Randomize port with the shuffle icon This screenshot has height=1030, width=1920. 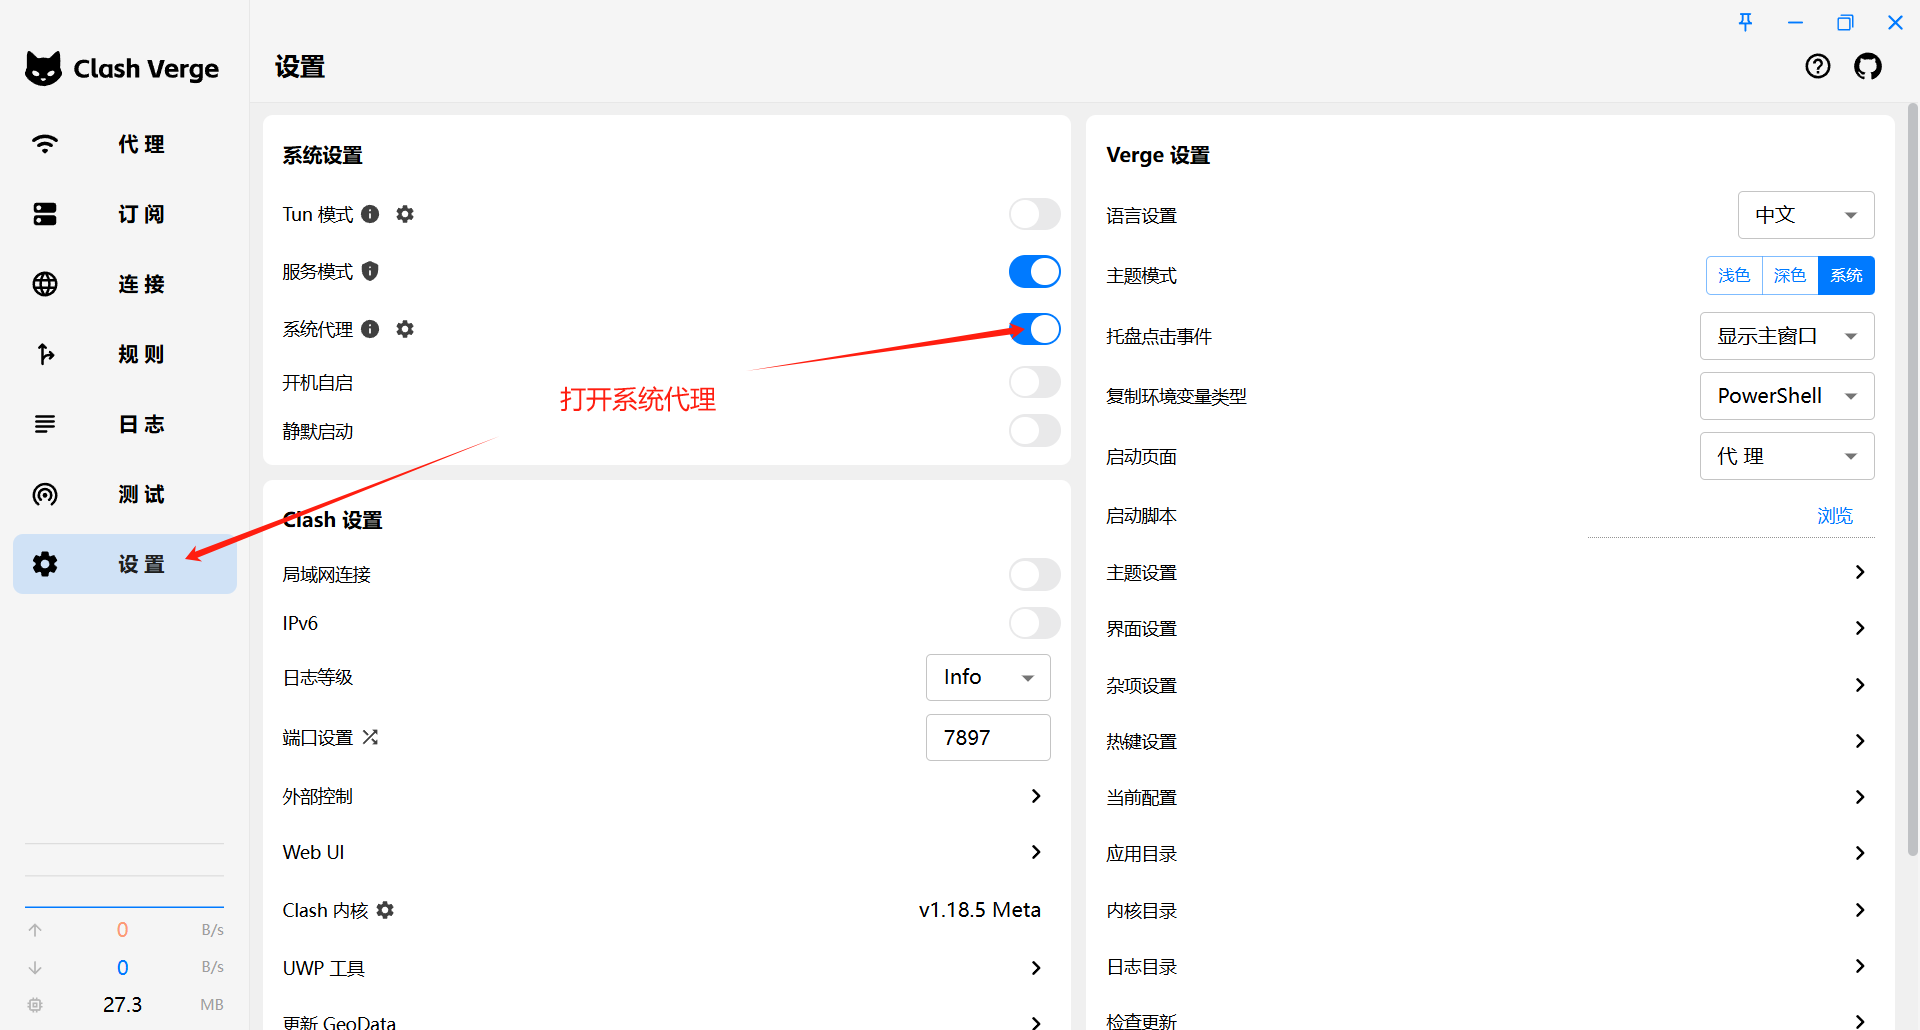point(370,737)
